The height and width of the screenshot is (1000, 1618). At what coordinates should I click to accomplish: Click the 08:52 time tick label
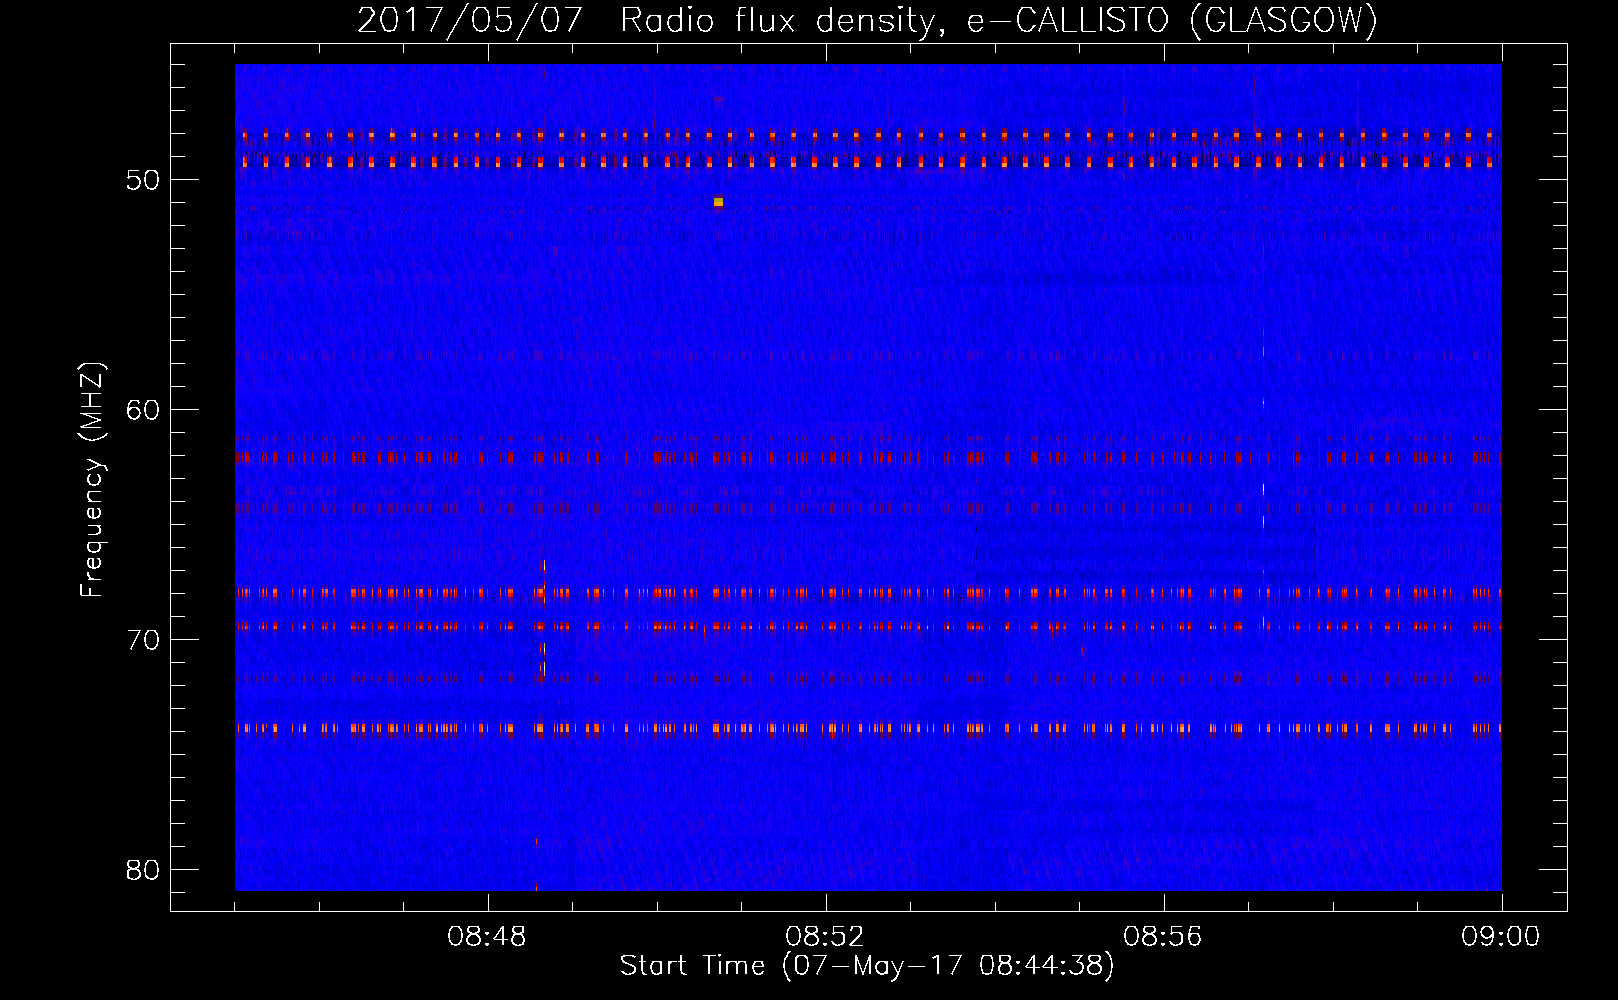pos(825,937)
